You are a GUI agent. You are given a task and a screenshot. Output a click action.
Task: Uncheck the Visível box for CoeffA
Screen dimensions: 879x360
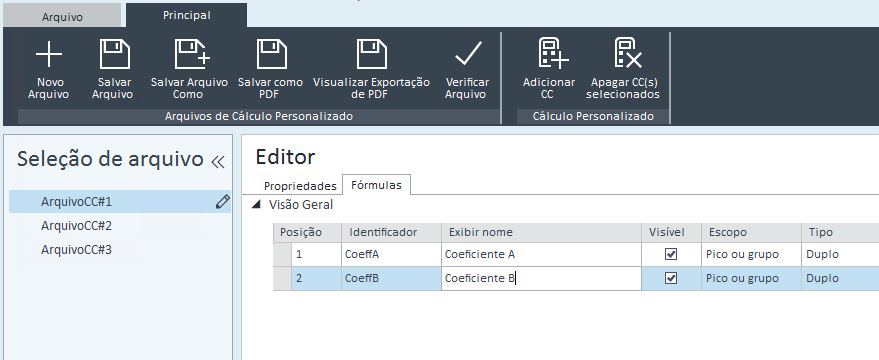670,255
